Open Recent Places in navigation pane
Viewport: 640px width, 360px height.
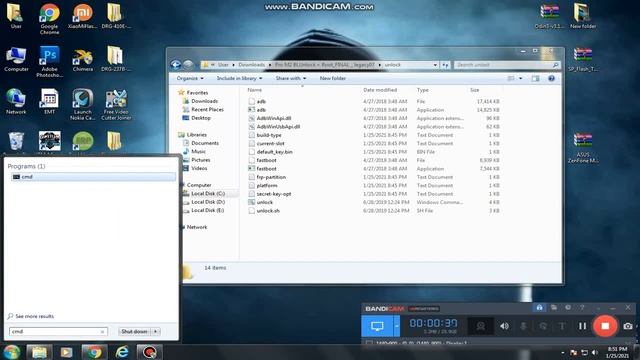click(x=207, y=109)
